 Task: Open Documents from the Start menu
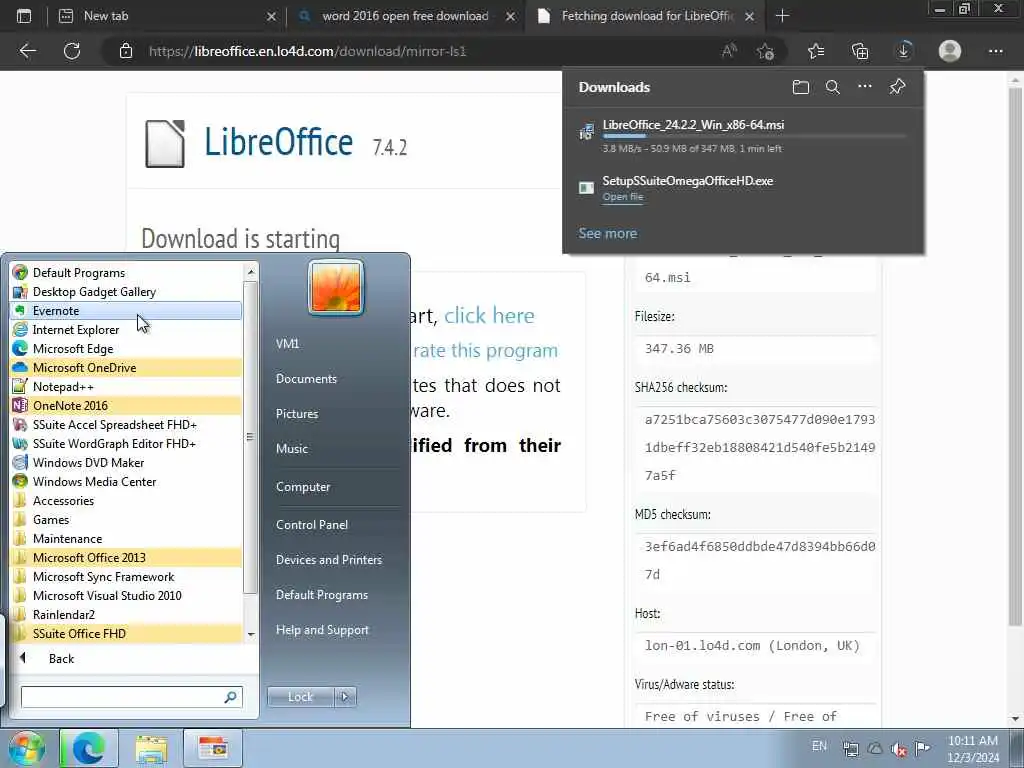(306, 379)
